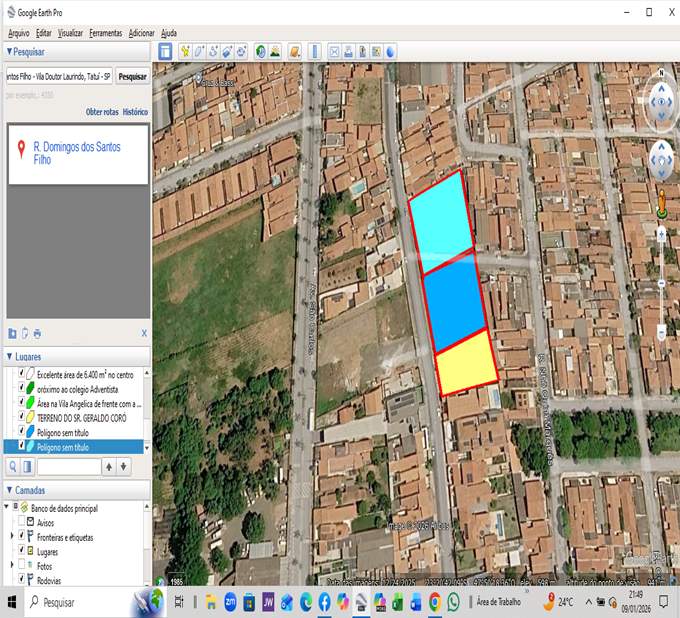Open the Visualizar menu
Screen dimensions: 680x618
click(70, 33)
